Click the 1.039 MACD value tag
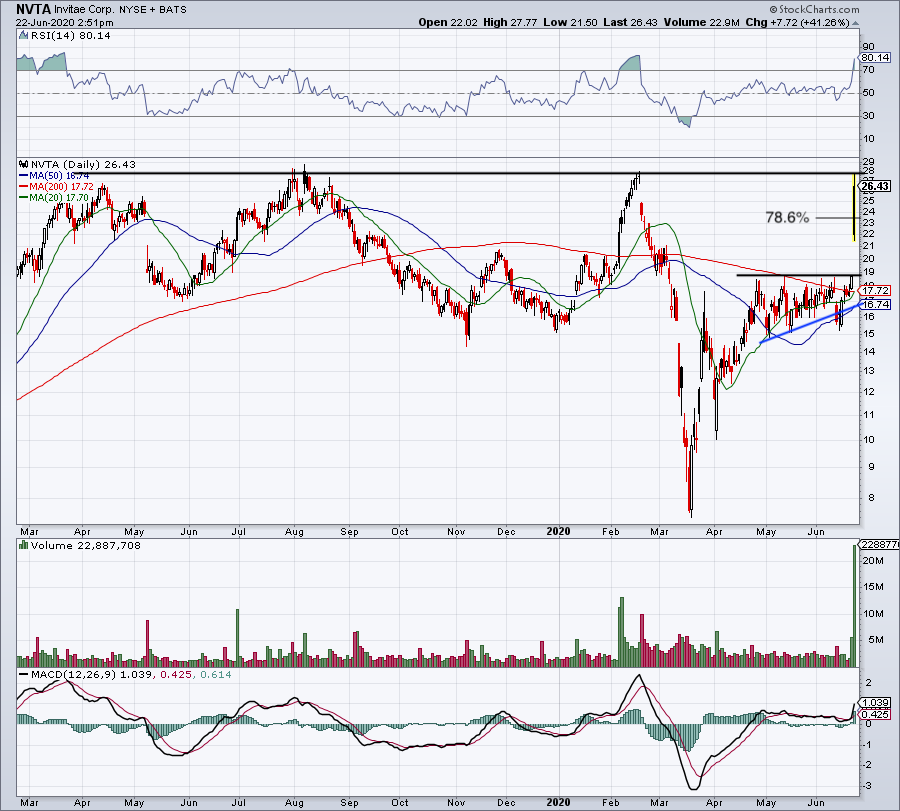 coord(874,703)
